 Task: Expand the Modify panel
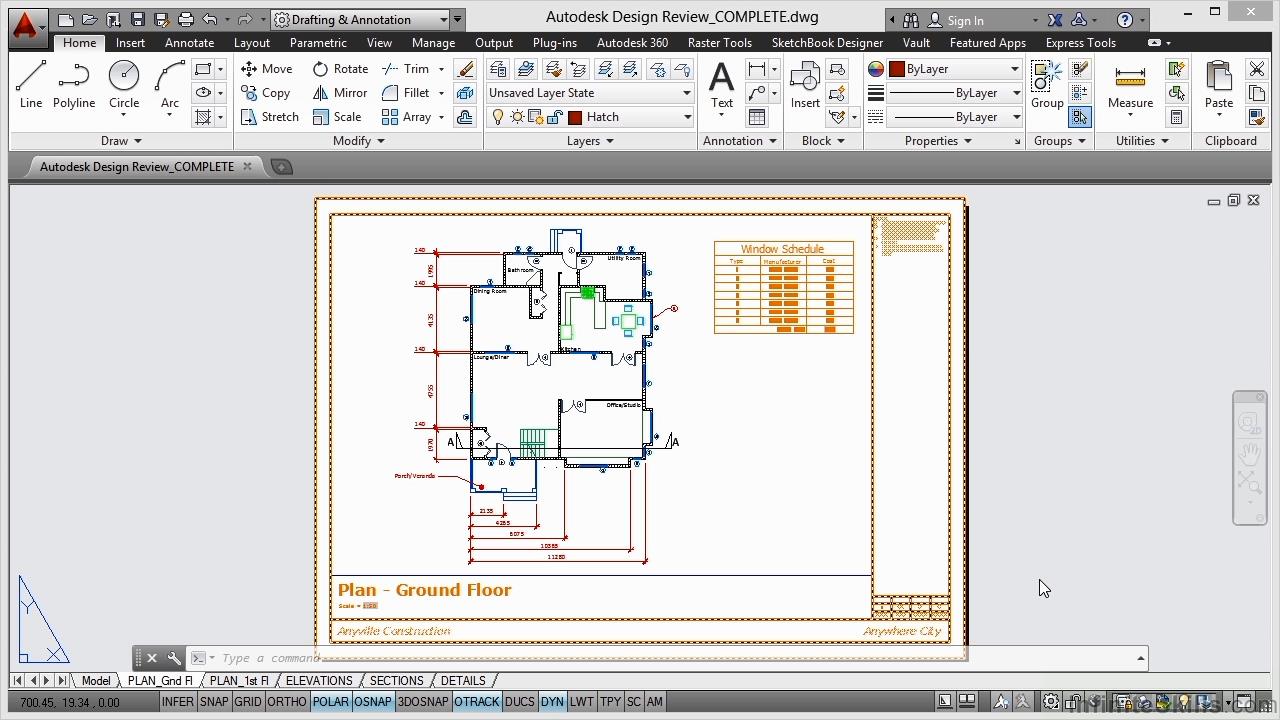(x=359, y=141)
